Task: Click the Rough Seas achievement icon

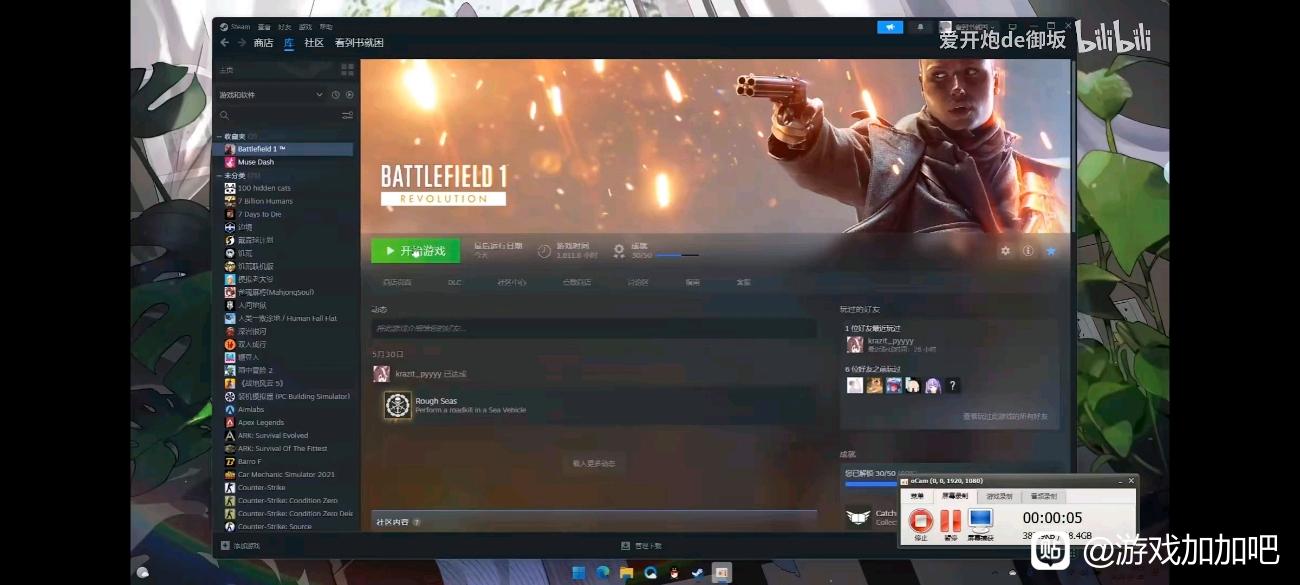Action: pyautogui.click(x=398, y=405)
